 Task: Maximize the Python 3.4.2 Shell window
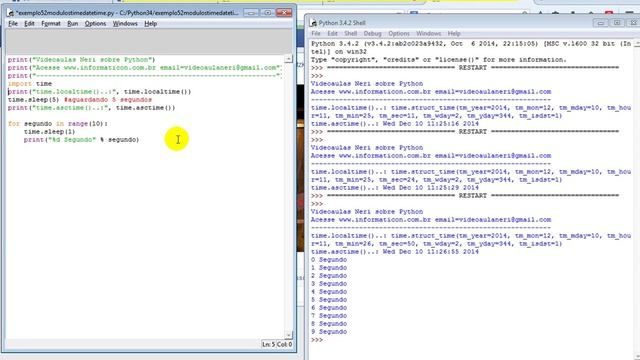coord(617,23)
